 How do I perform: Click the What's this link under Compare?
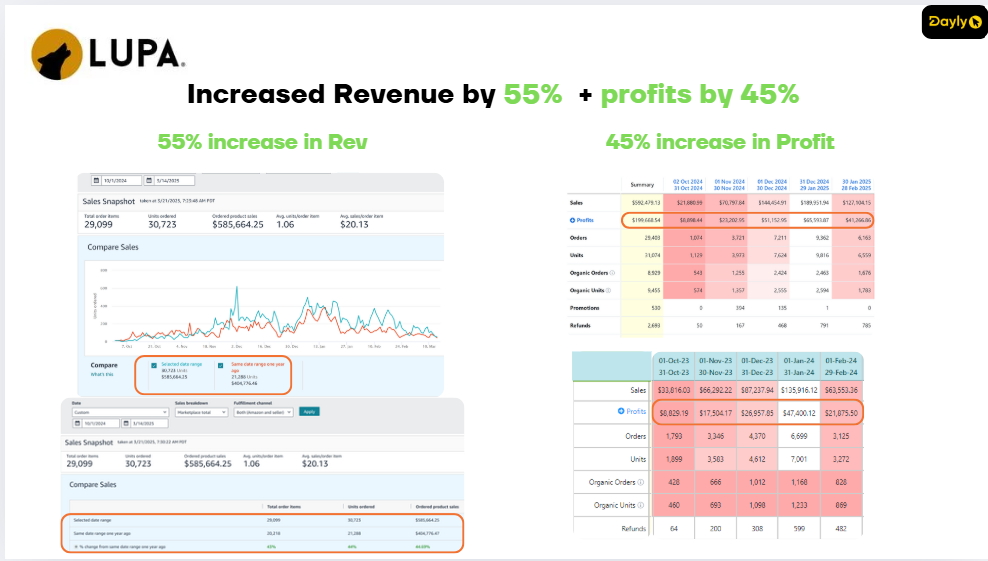point(101,374)
